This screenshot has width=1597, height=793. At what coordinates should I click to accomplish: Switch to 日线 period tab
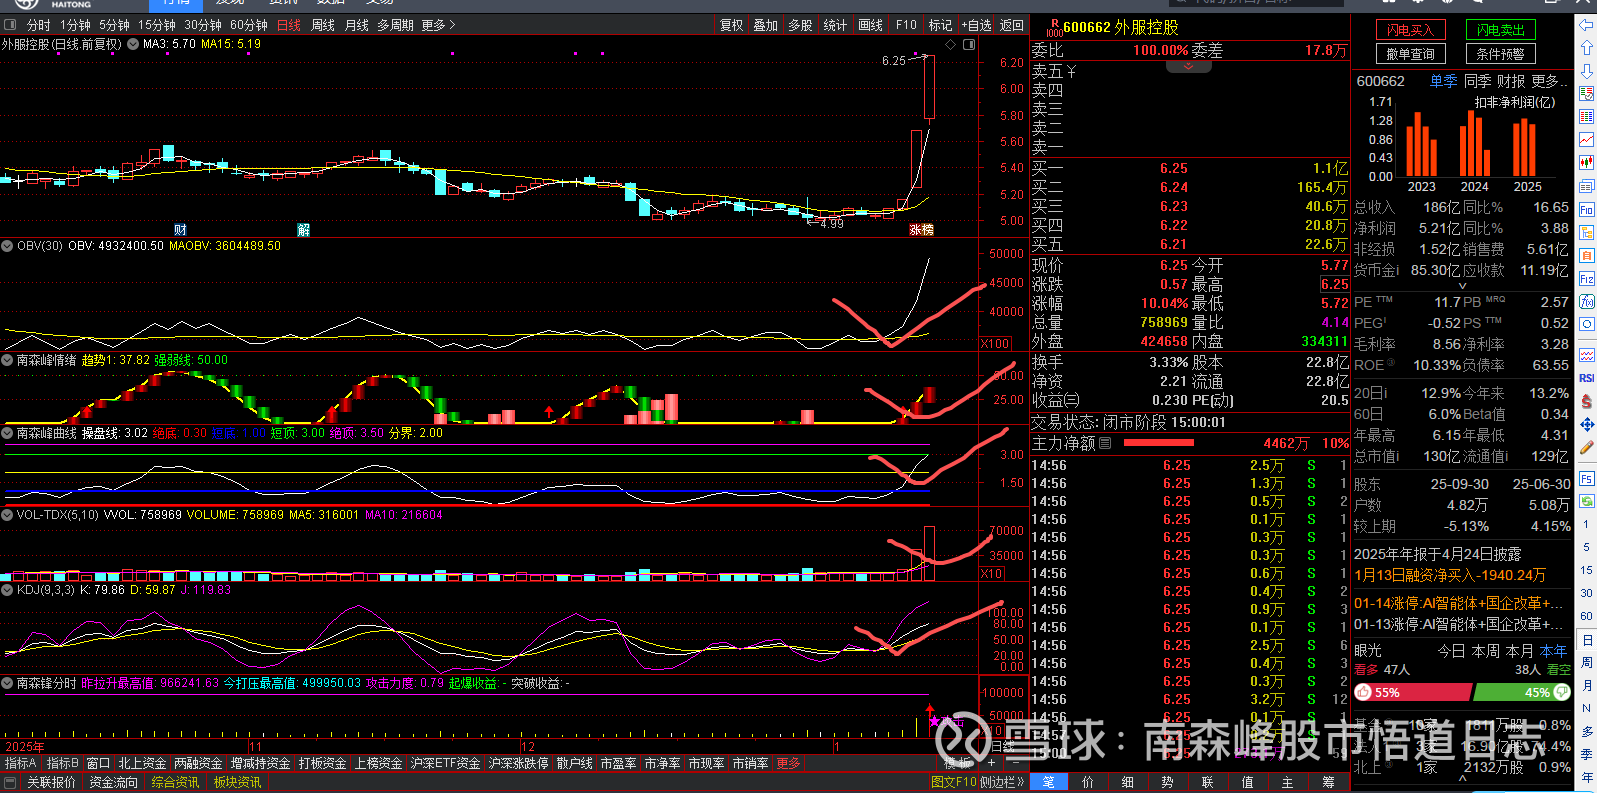point(289,25)
